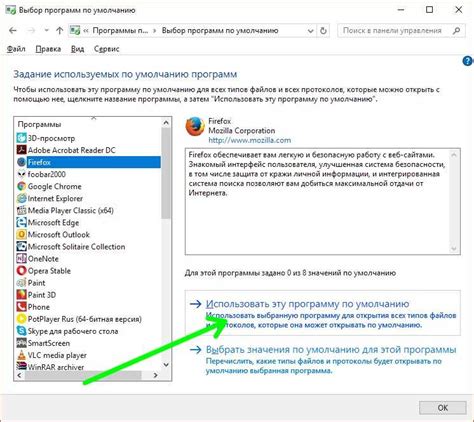Click Использовать эту программу по умолчанию
The width and height of the screenshot is (474, 422).
[x=307, y=304]
